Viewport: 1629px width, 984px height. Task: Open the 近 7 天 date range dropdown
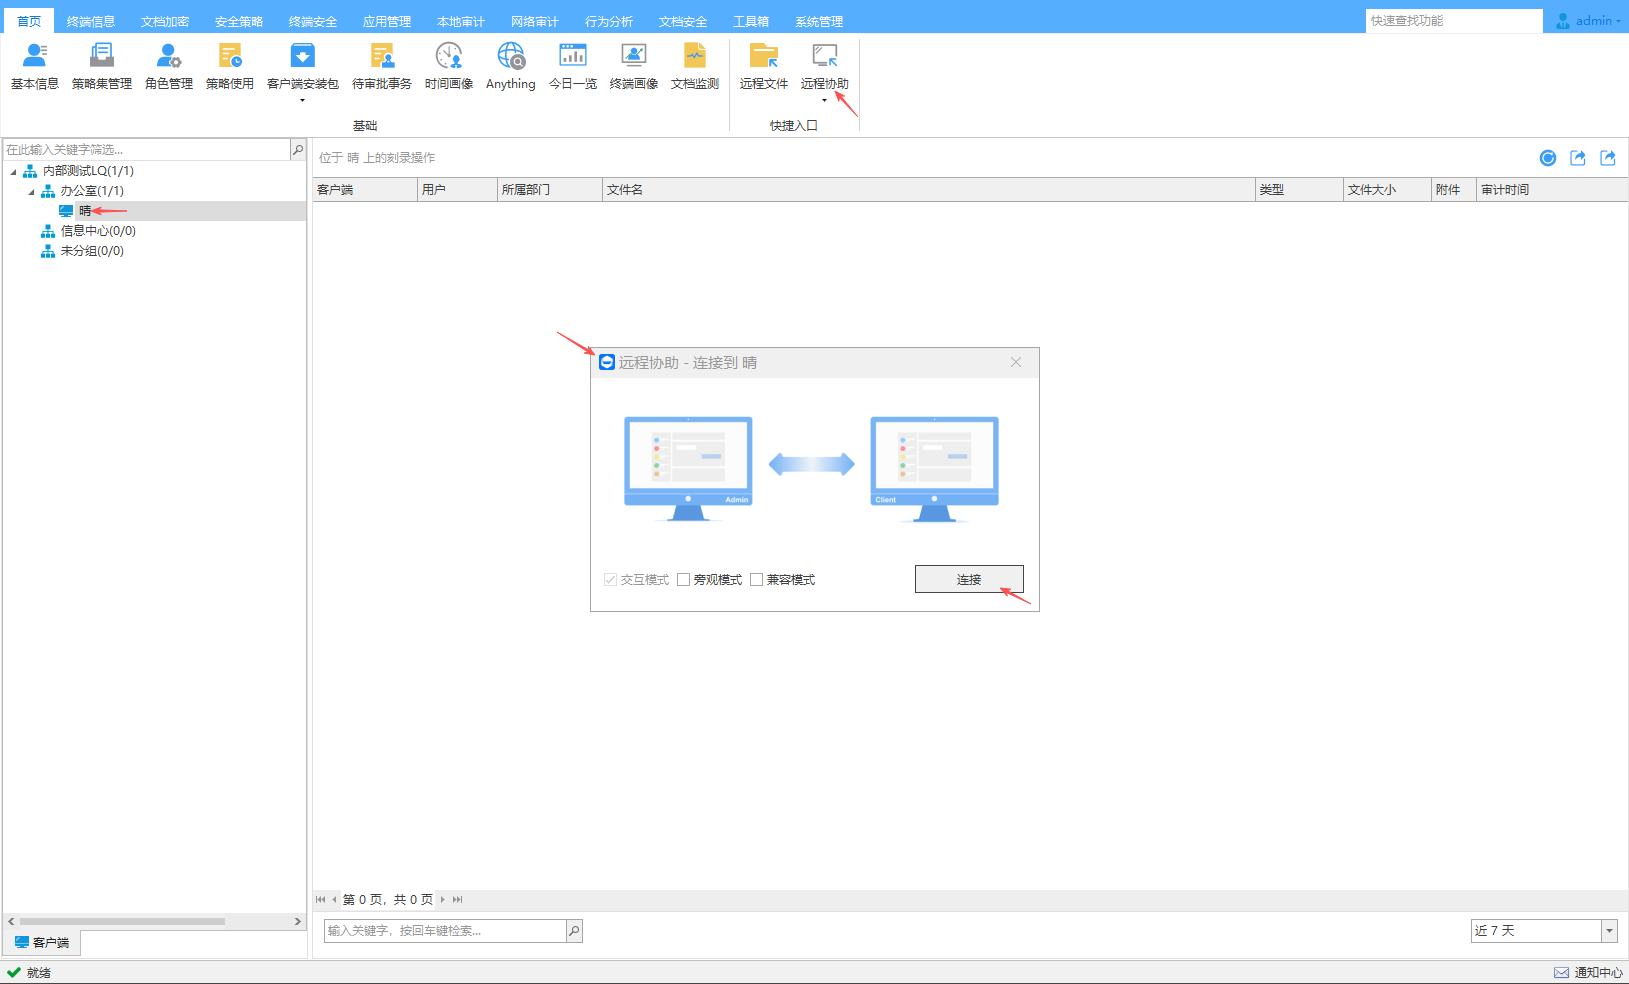click(1609, 931)
